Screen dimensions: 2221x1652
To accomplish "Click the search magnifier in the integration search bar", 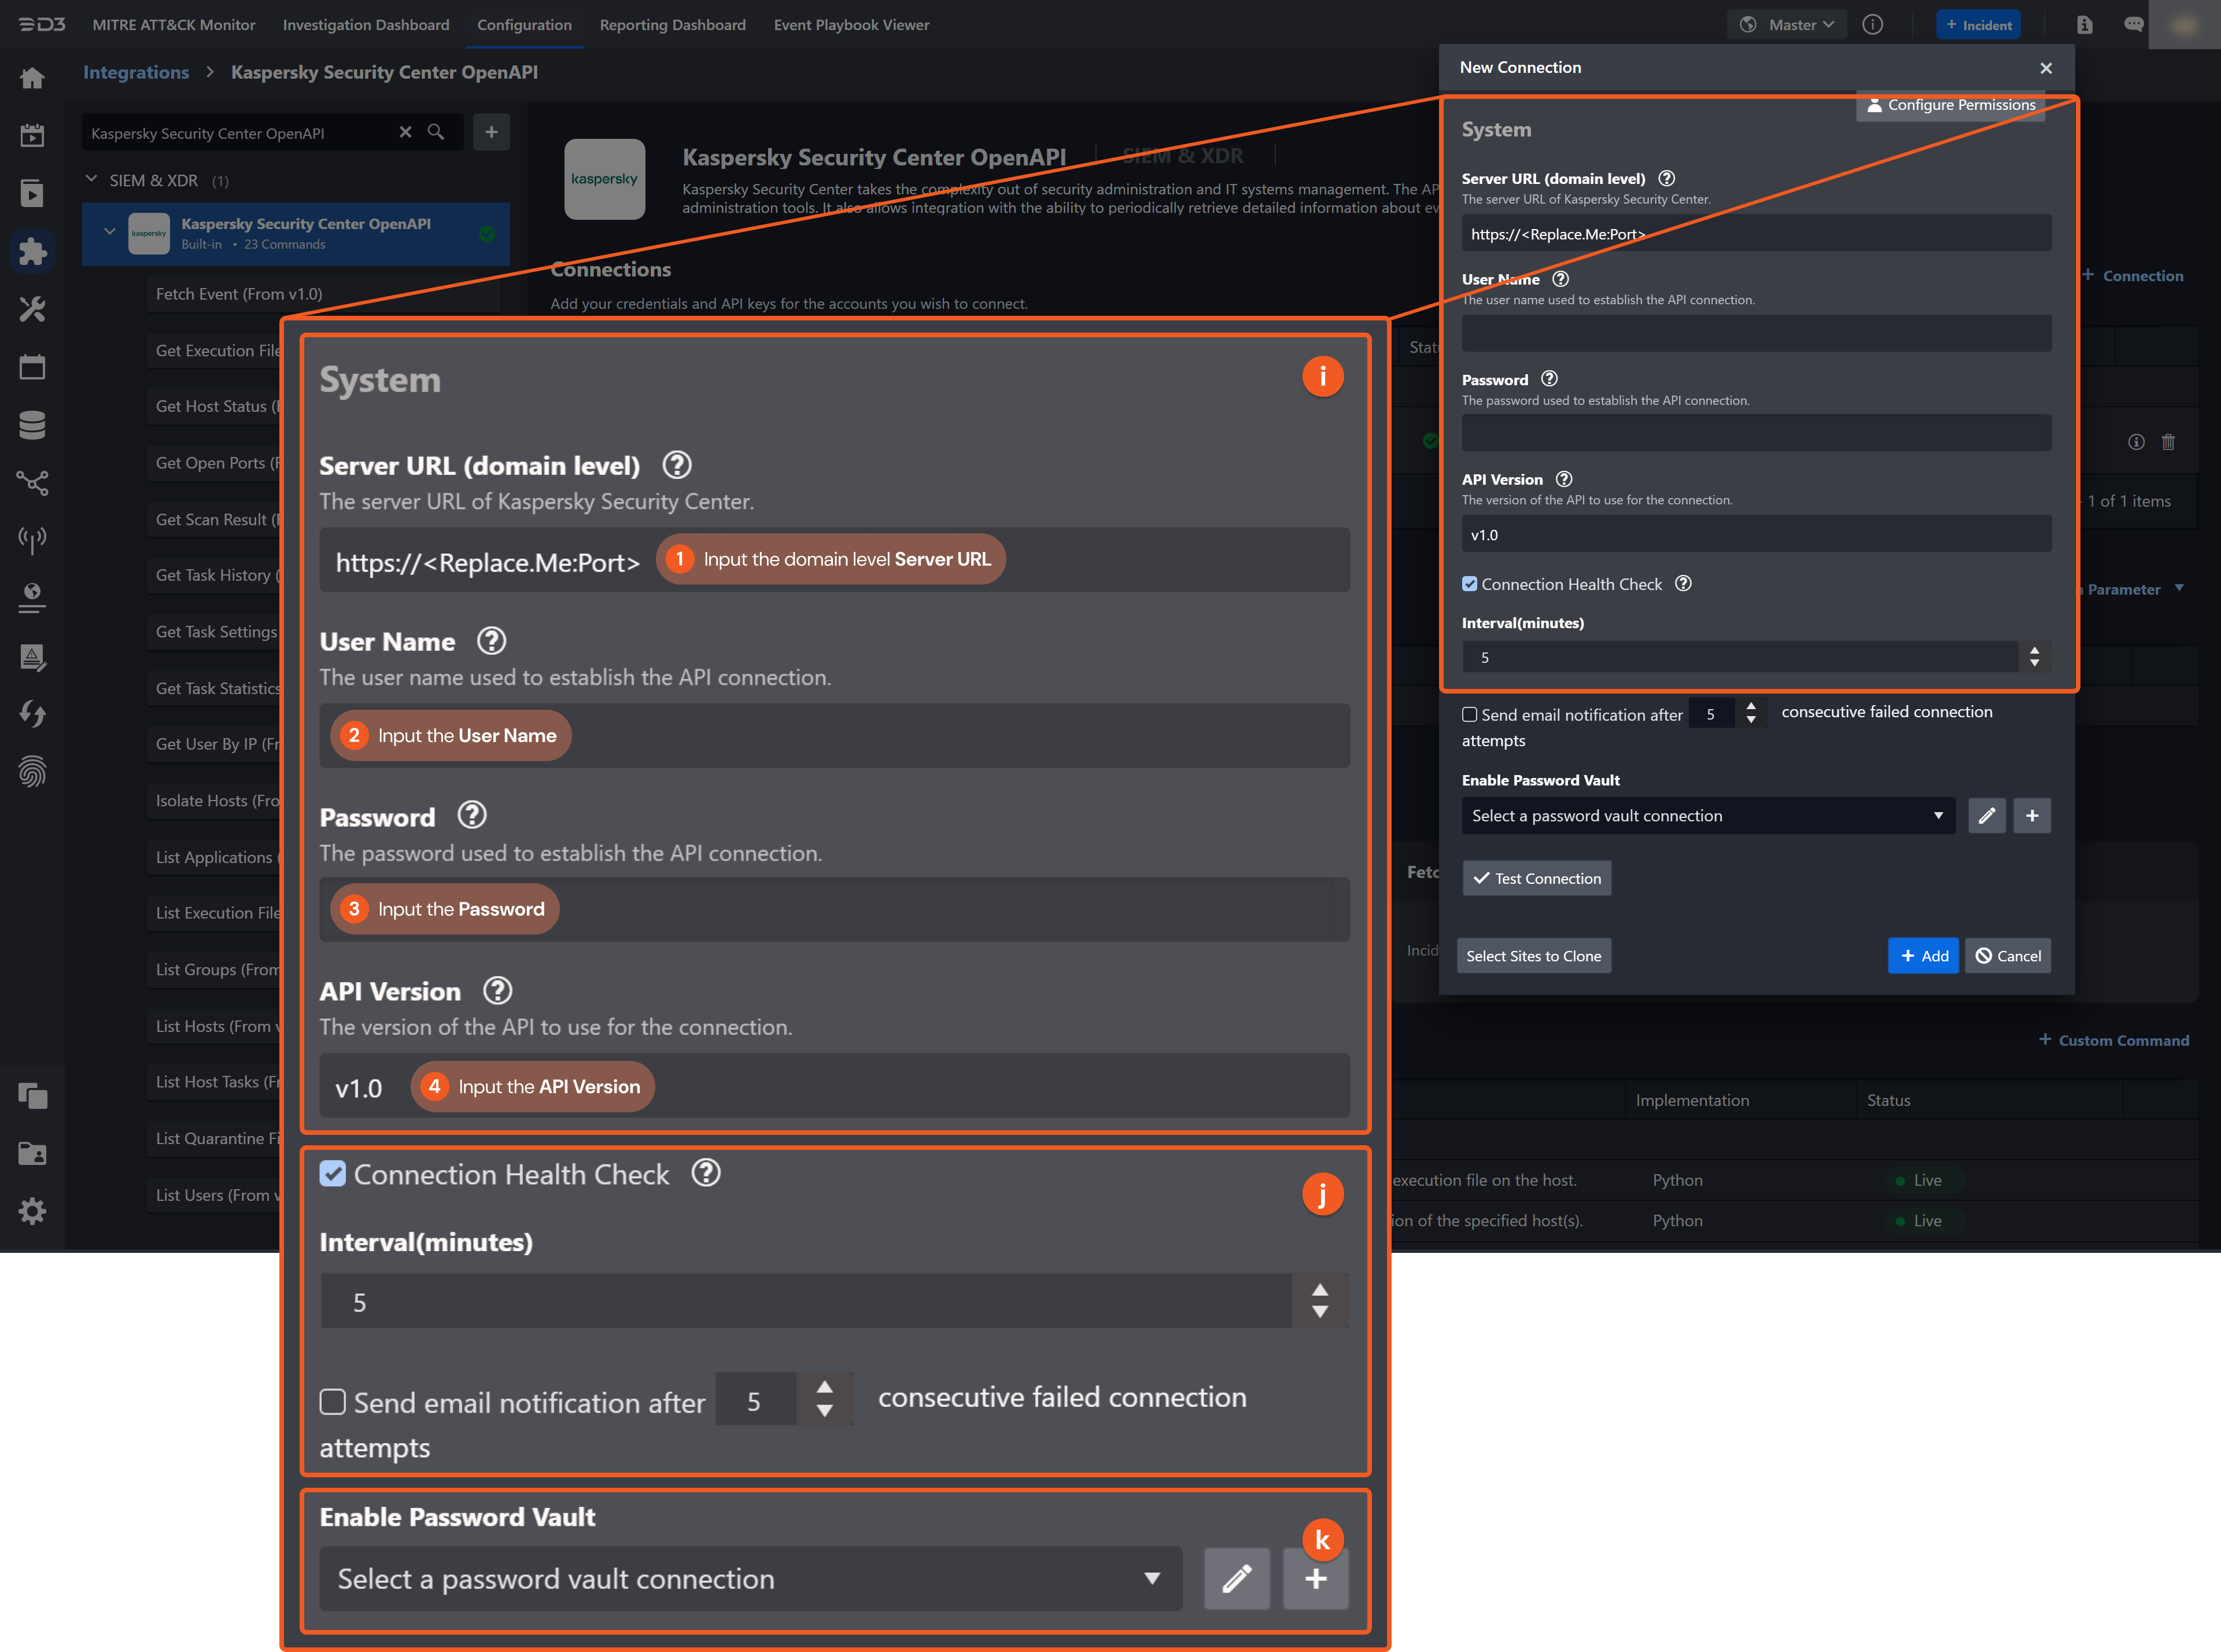I will [x=436, y=132].
